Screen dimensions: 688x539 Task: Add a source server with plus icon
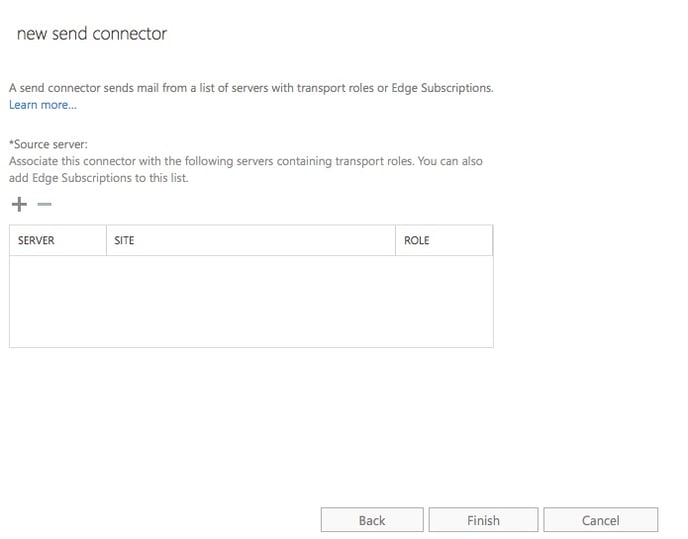tap(19, 204)
